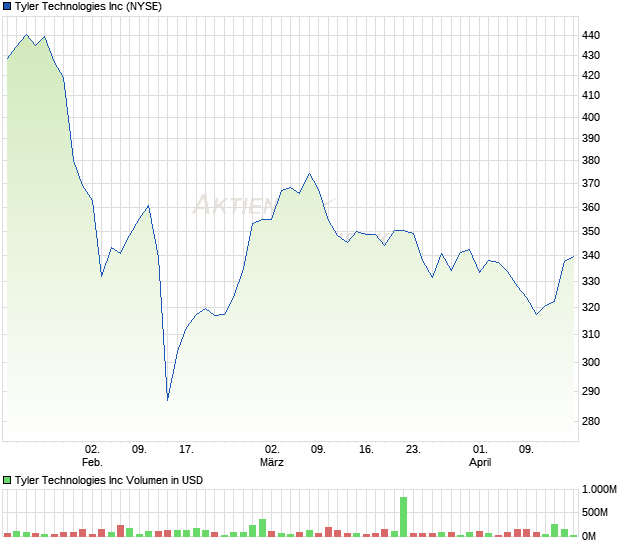Click the 340 price axis label

point(591,255)
